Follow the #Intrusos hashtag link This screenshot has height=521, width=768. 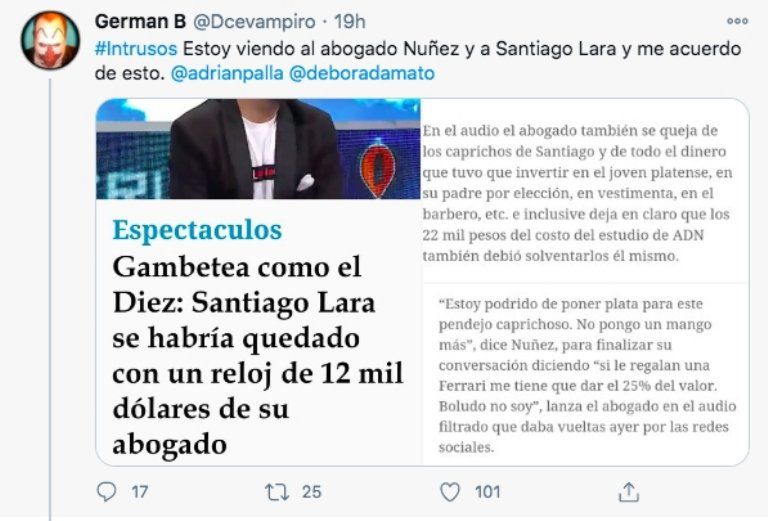click(x=136, y=48)
